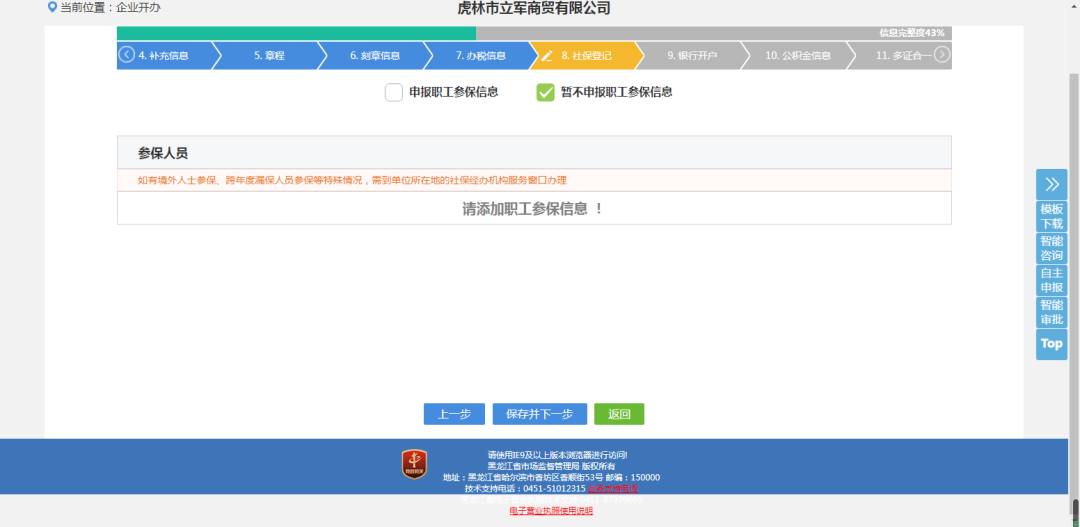This screenshot has width=1080, height=527.
Task: Click the location pin icon beside 当前位置
Action: 52,8
